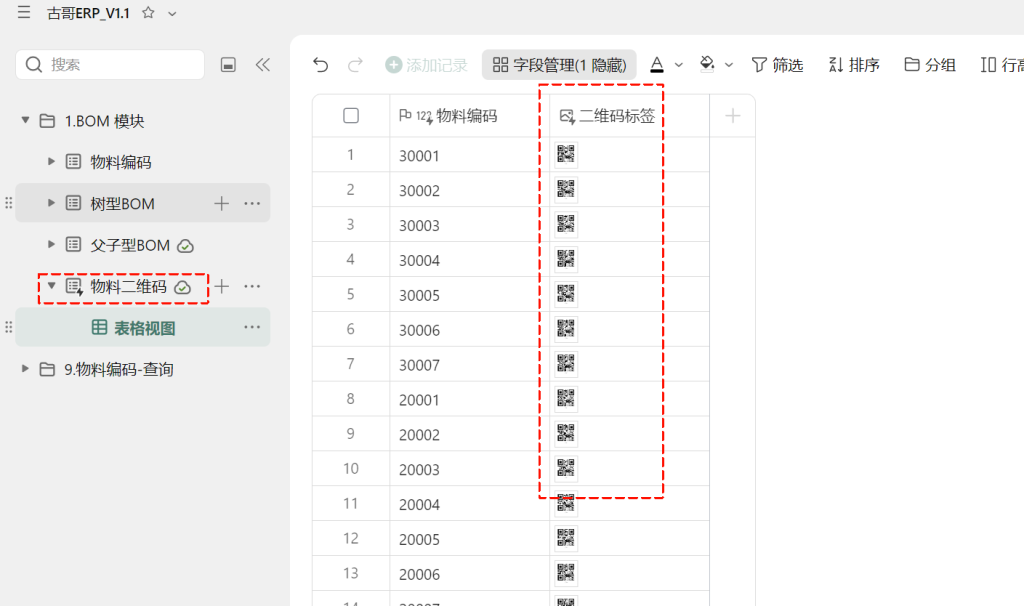
Task: Open QR code thumbnail for 20002
Action: [566, 433]
